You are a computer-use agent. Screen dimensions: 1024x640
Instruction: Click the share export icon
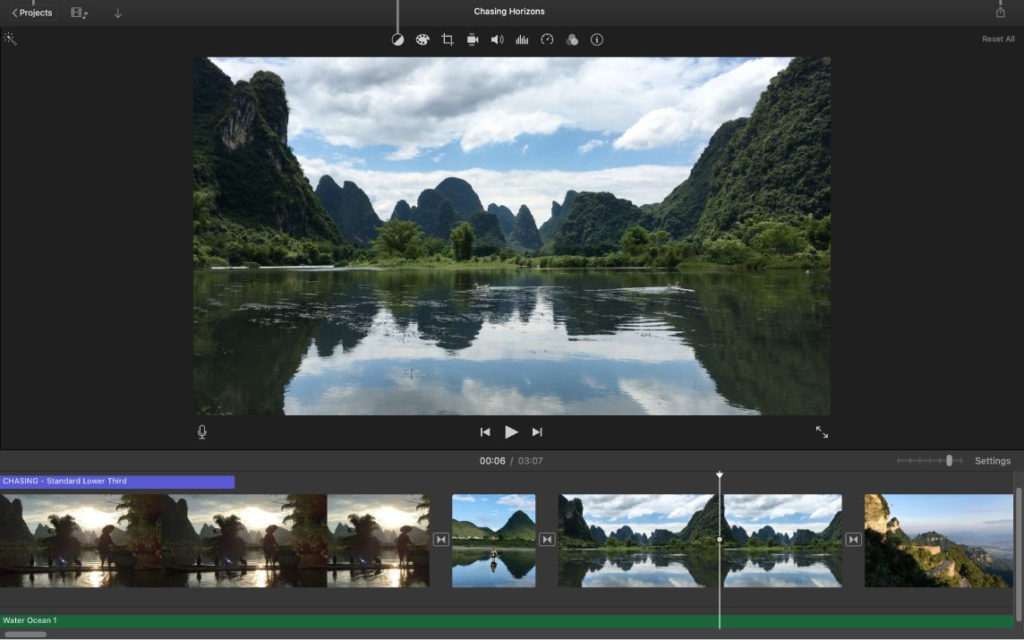pyautogui.click(x=1000, y=12)
